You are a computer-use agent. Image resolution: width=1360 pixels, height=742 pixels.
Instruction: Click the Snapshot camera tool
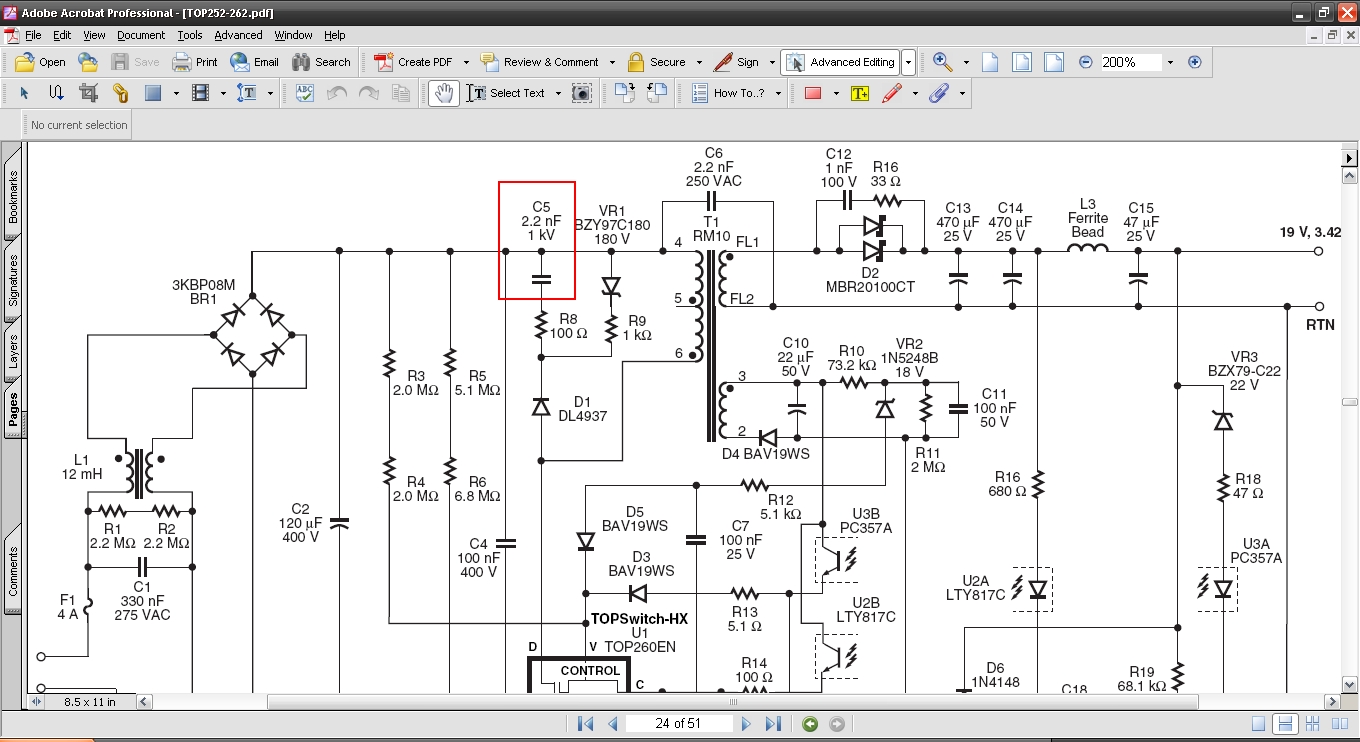581,93
